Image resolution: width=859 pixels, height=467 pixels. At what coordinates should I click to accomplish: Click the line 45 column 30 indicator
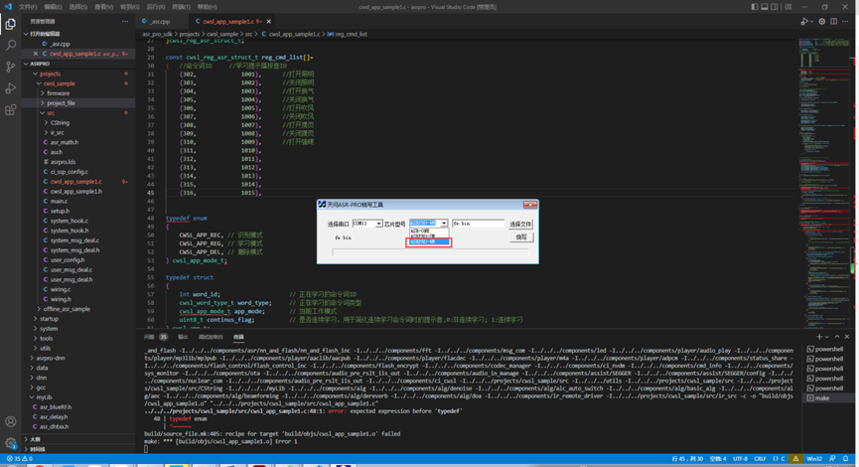pos(687,459)
